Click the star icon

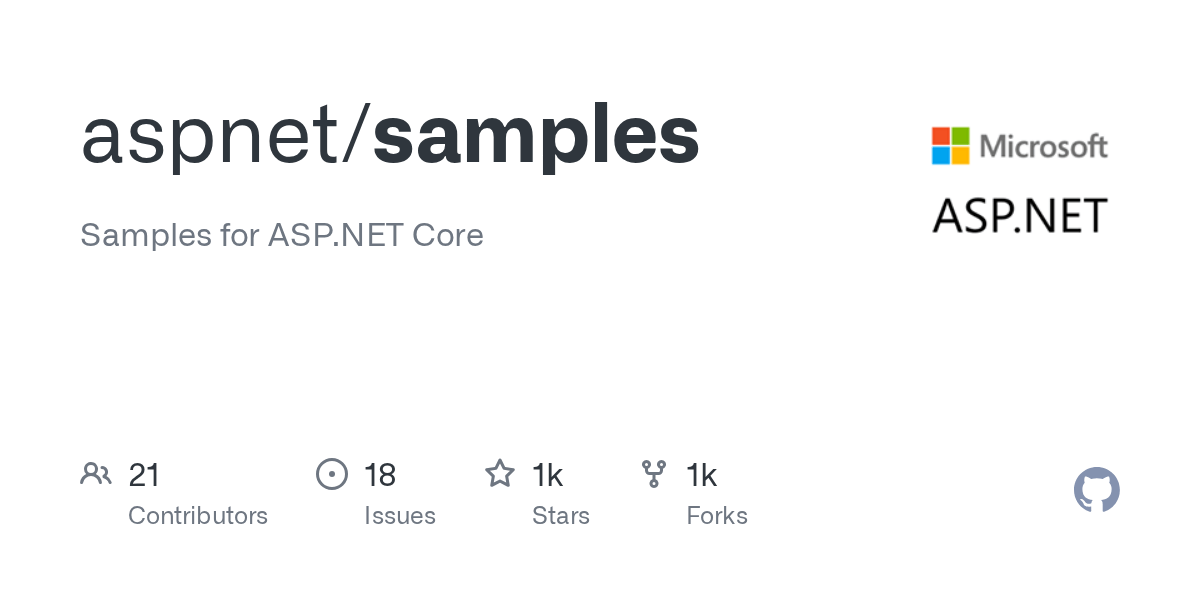[500, 474]
